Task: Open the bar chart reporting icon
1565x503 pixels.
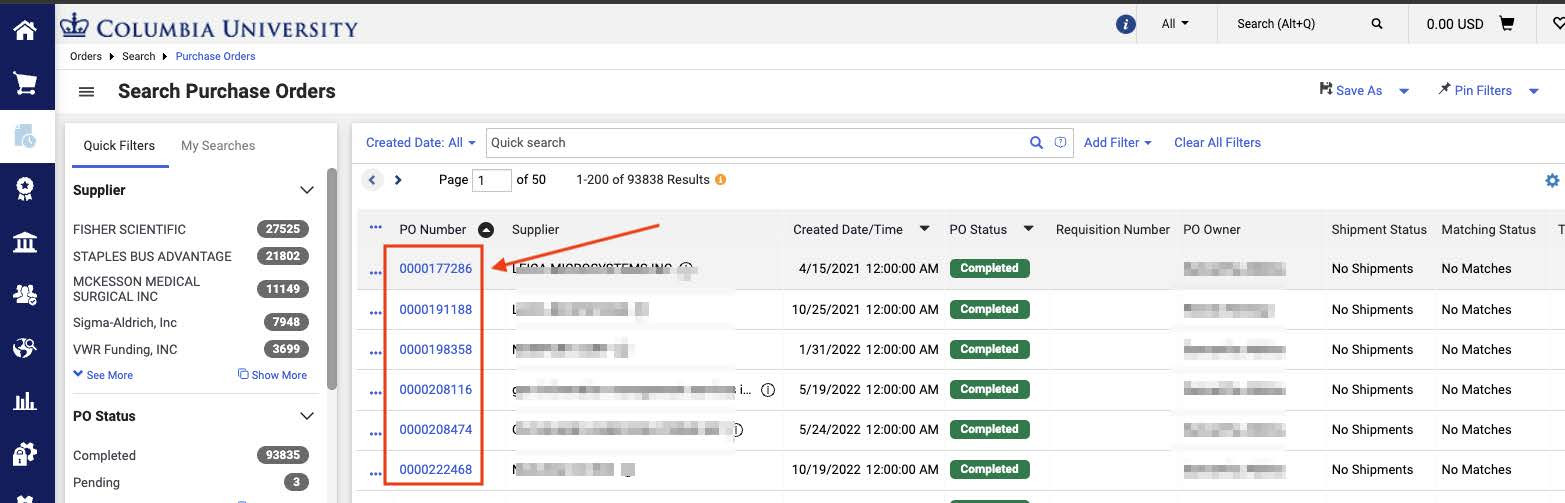Action: pos(25,402)
